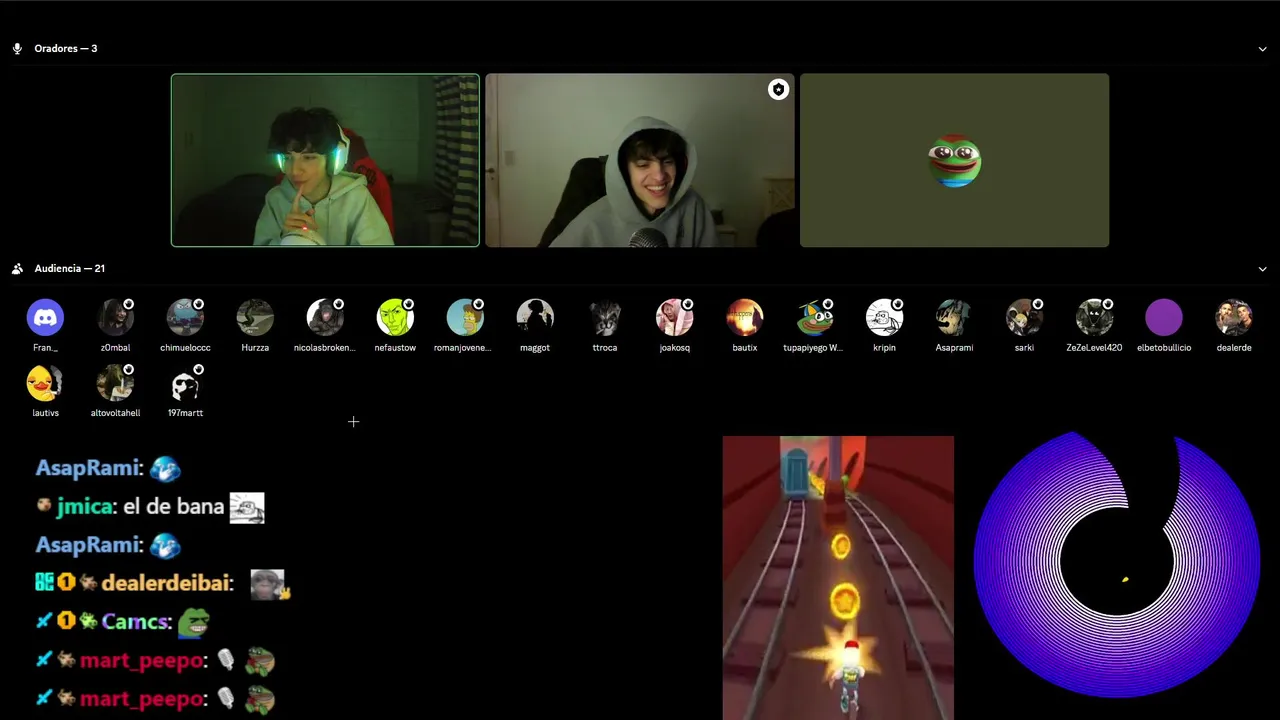Viewport: 1280px width, 720px height.
Task: Open tupapiyego's Pepe avatar
Action: (814, 317)
